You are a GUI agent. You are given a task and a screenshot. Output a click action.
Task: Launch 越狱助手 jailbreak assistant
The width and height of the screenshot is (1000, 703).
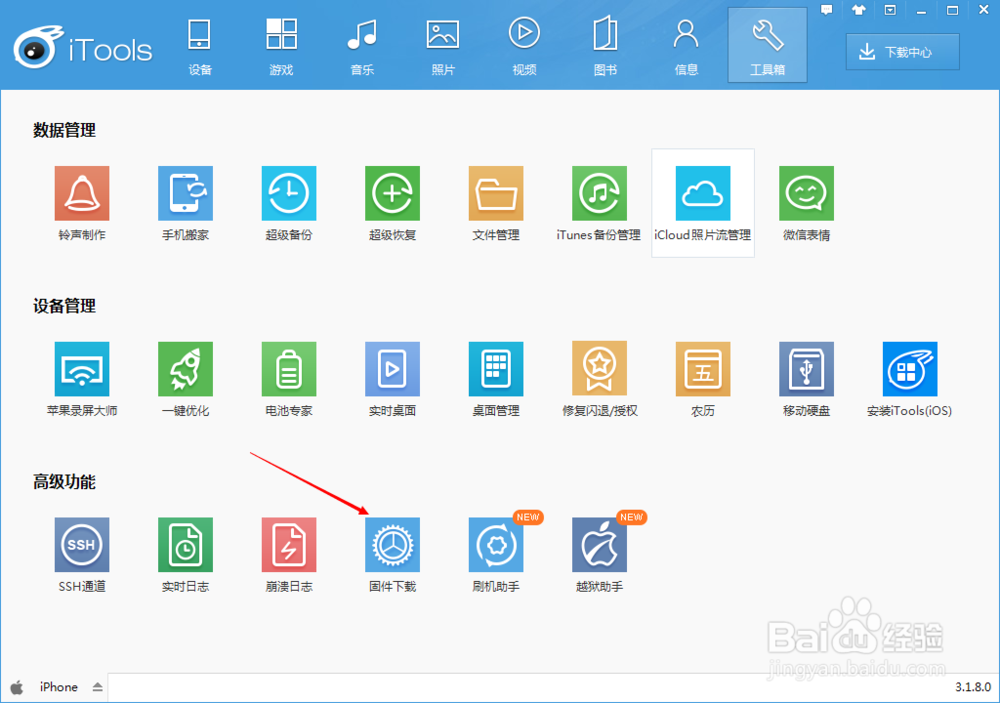pyautogui.click(x=599, y=545)
